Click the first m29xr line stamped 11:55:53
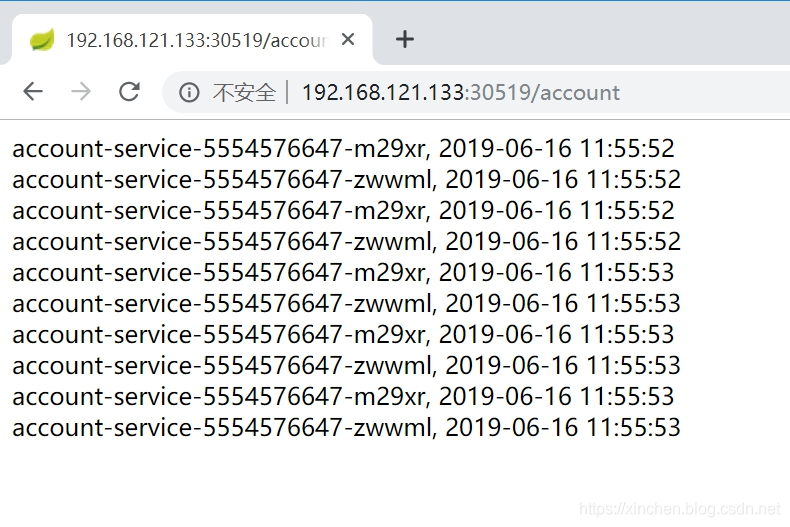The image size is (790, 527). coord(343,273)
